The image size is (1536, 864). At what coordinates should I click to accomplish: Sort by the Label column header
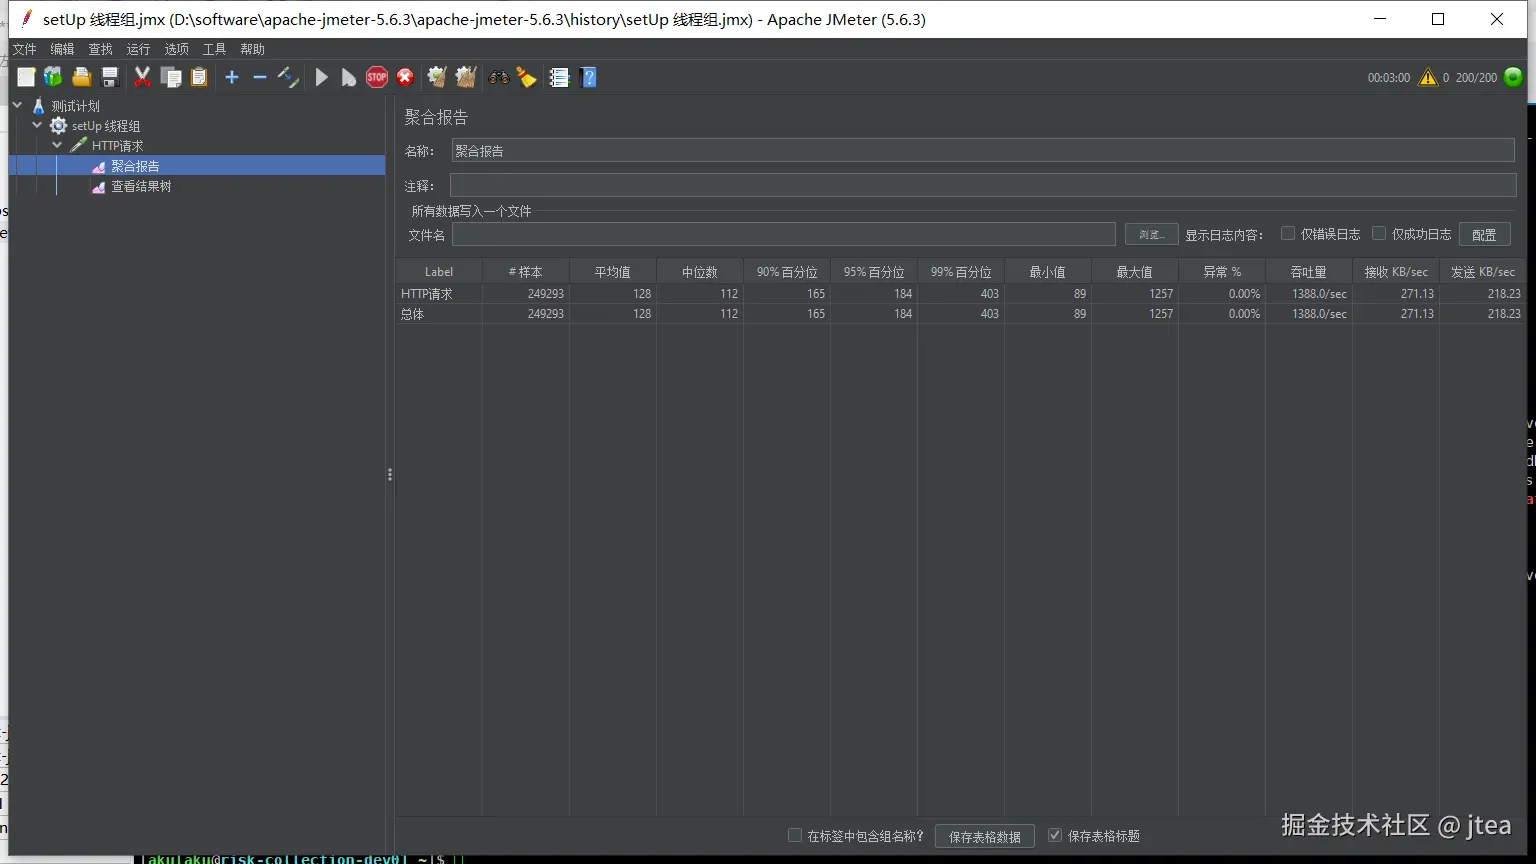click(x=439, y=272)
